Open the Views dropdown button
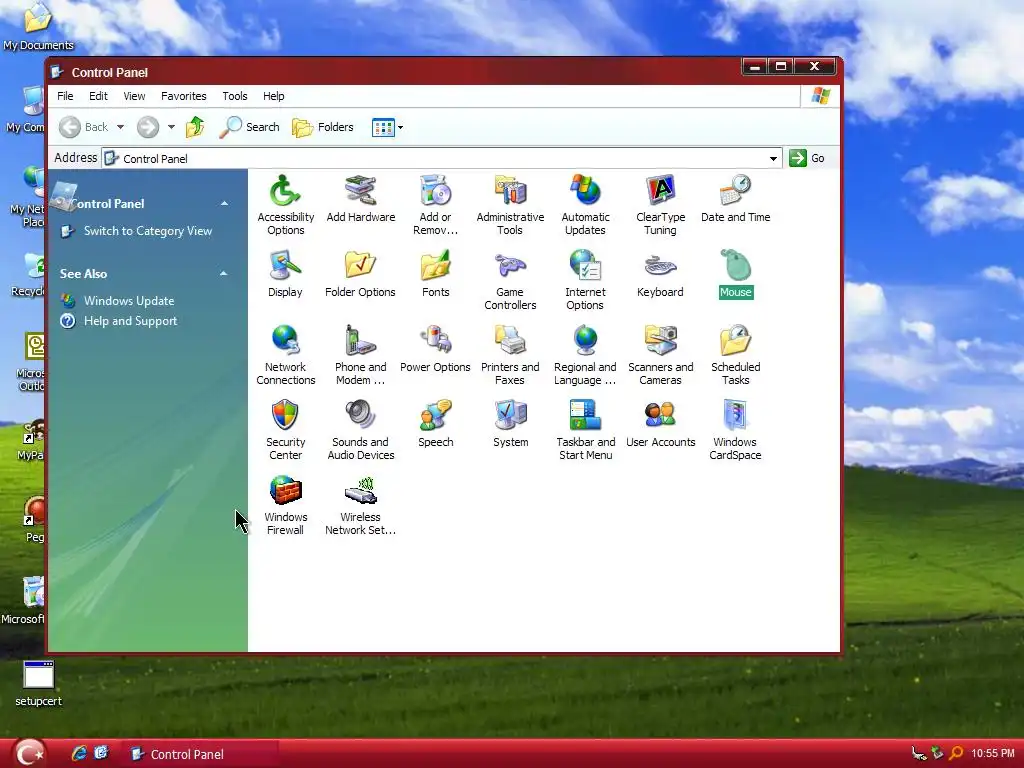The image size is (1024, 768). pyautogui.click(x=387, y=127)
